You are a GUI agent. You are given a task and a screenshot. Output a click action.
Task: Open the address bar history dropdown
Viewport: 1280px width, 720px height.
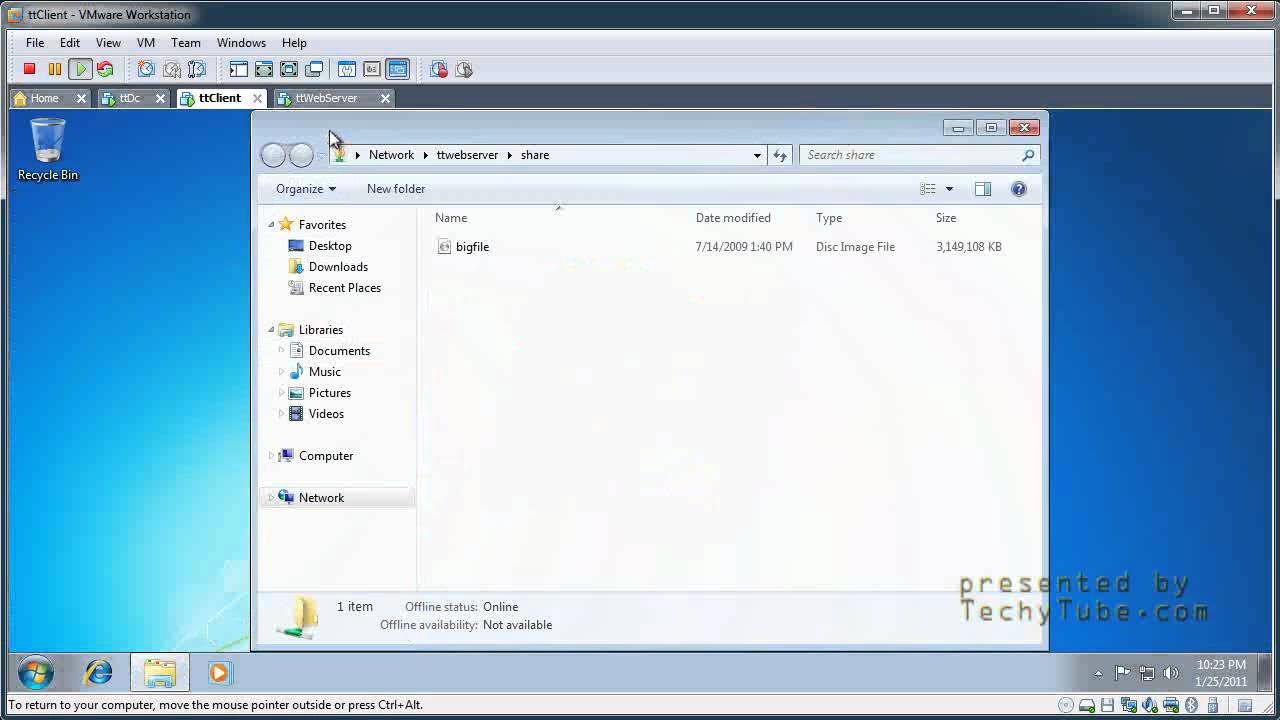pos(757,155)
